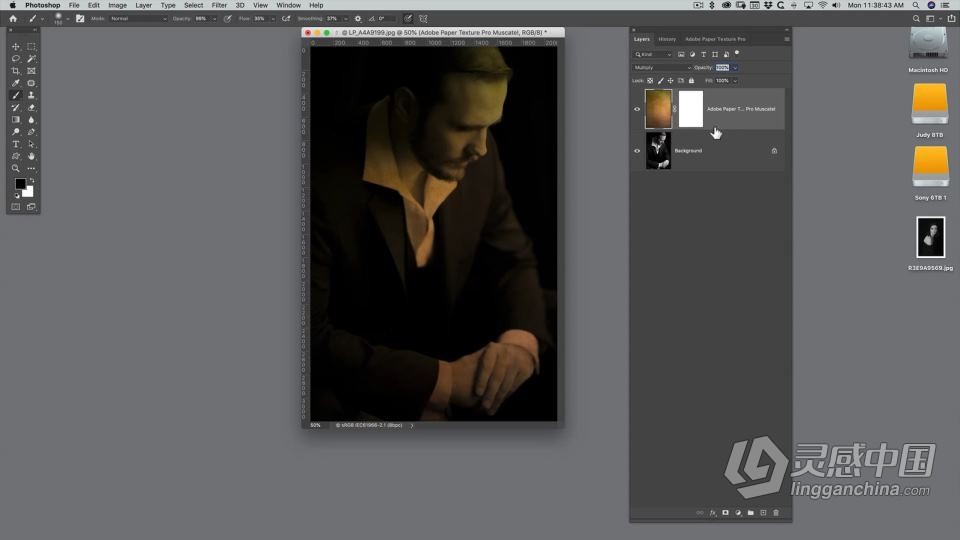
Task: Open the Edit Toolbar three-dots menu
Action: coord(31,168)
